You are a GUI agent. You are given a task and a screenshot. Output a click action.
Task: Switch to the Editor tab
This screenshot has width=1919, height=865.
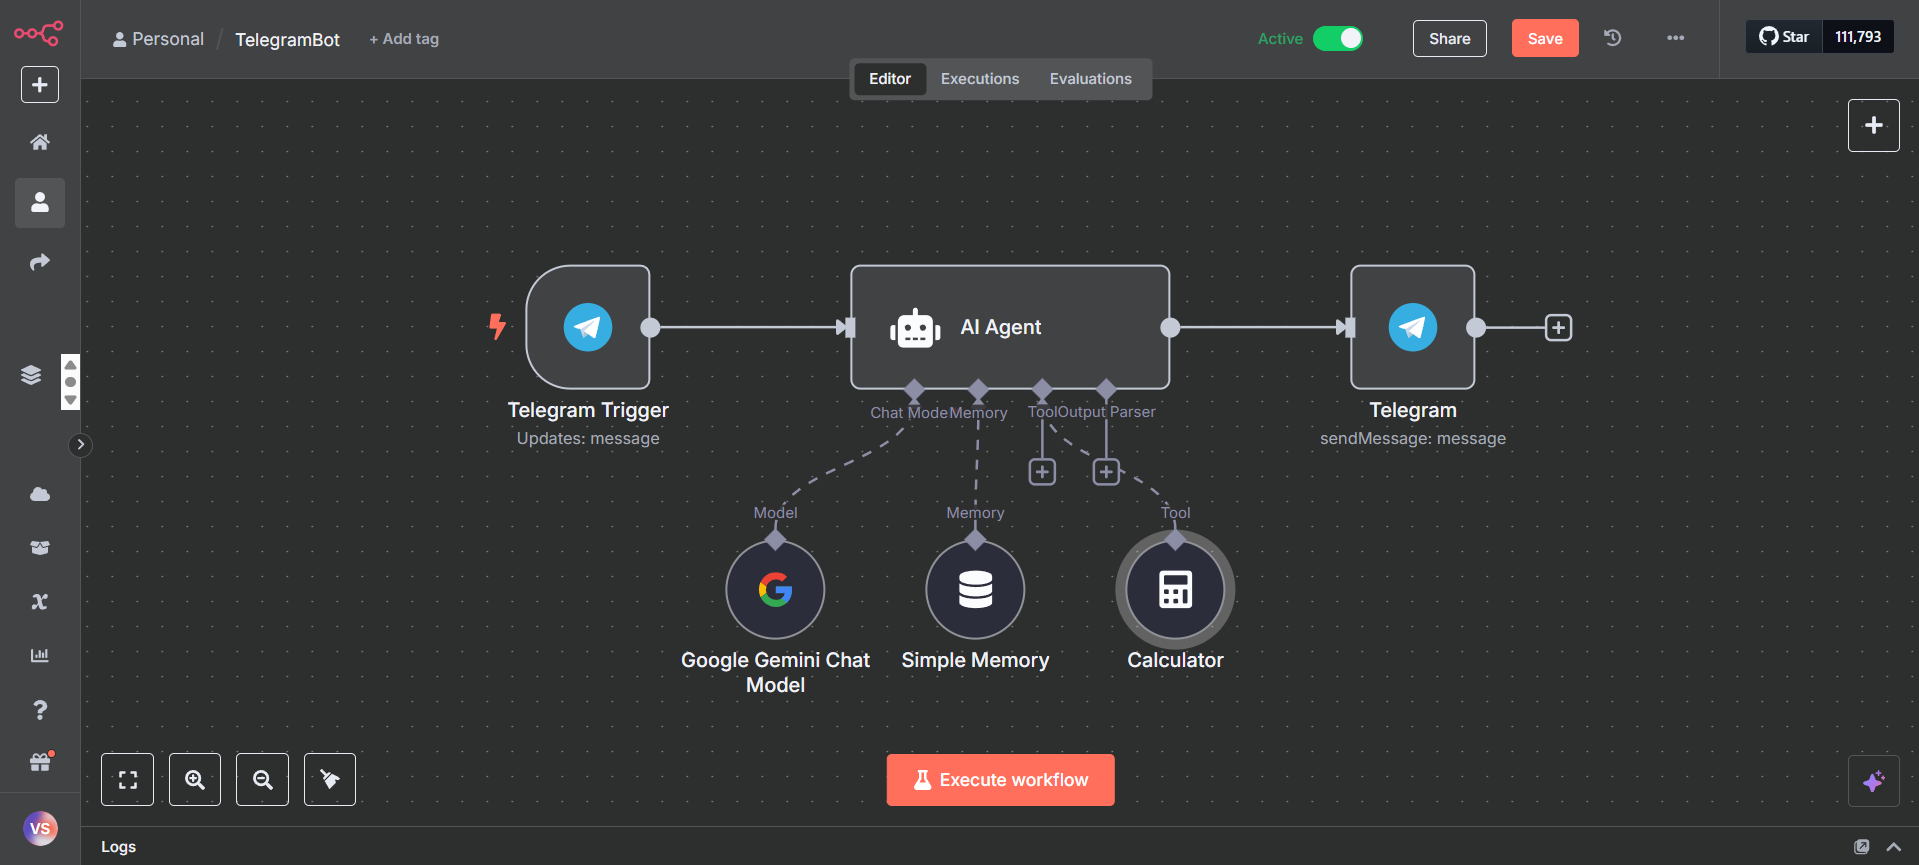click(890, 79)
